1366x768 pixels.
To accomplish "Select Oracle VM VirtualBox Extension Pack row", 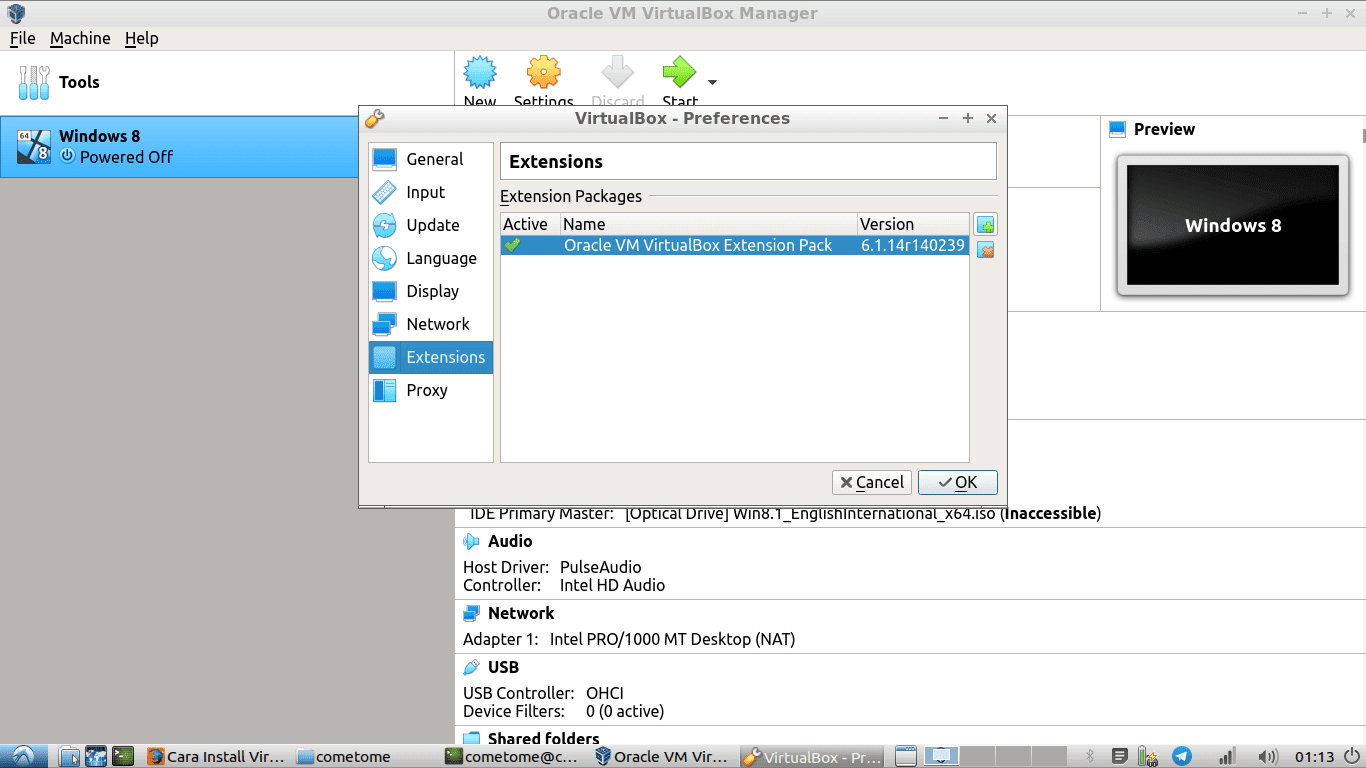I will pyautogui.click(x=735, y=245).
